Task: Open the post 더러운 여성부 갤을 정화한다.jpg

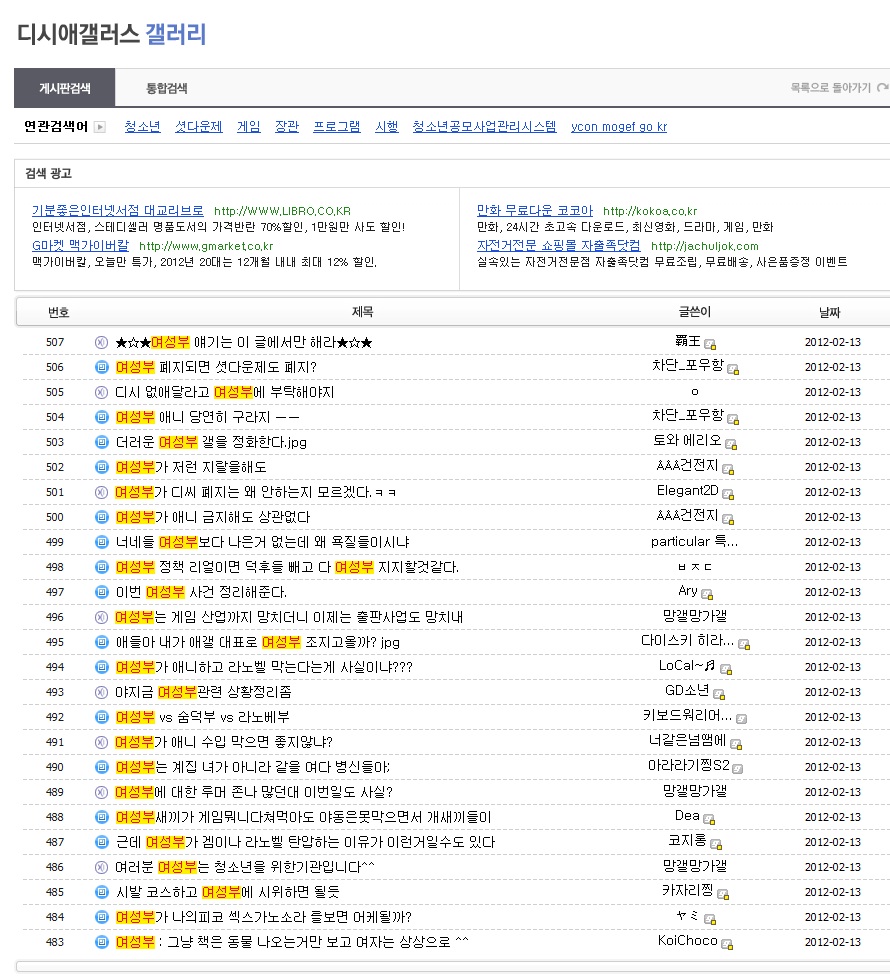Action: pos(211,442)
